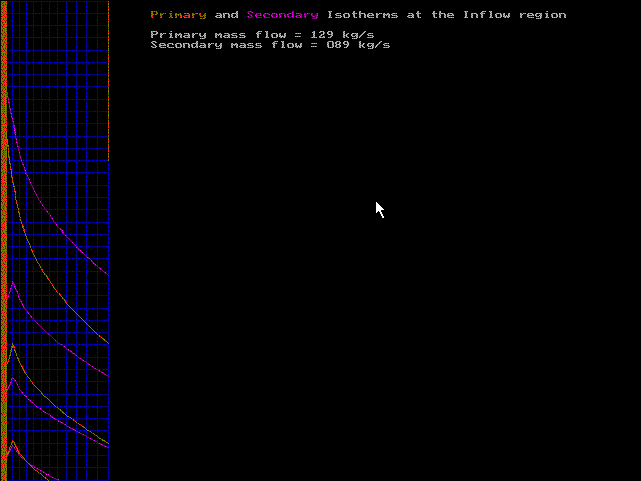
Task: Click the peak of the bottommost isotherm
Action: pyautogui.click(x=12, y=440)
